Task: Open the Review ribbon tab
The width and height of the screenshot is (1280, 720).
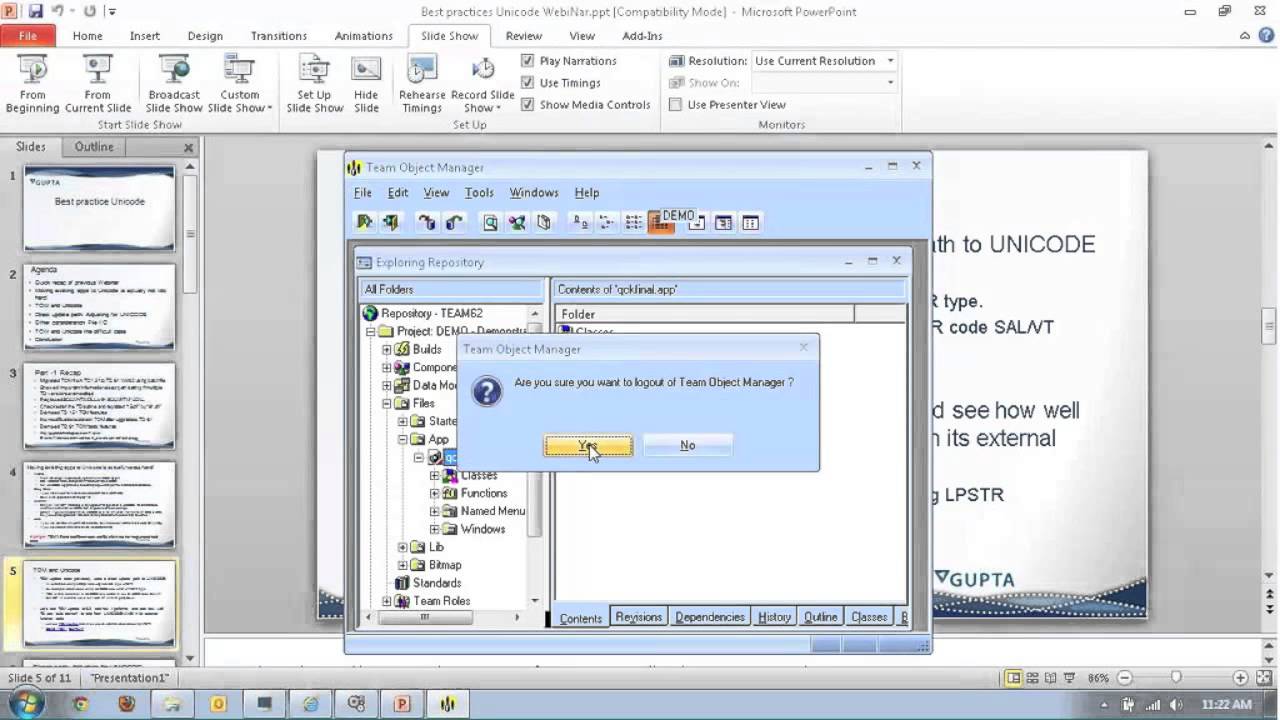Action: coord(524,36)
